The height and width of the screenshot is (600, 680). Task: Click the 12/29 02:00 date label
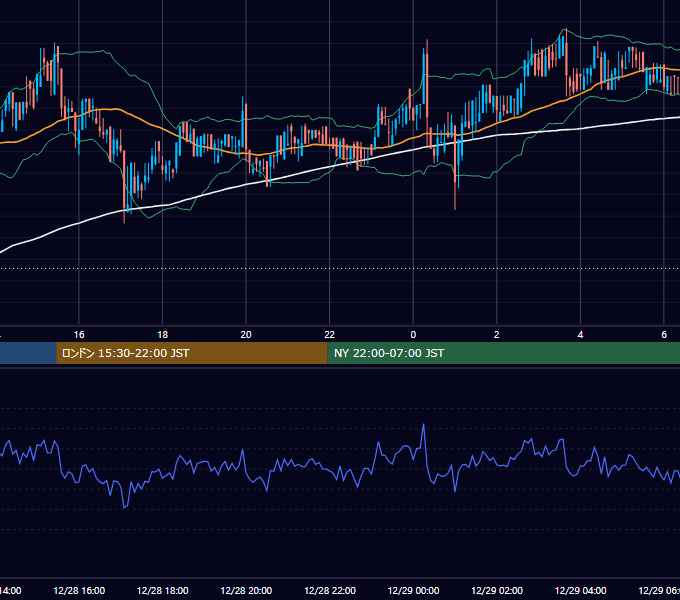click(x=497, y=590)
